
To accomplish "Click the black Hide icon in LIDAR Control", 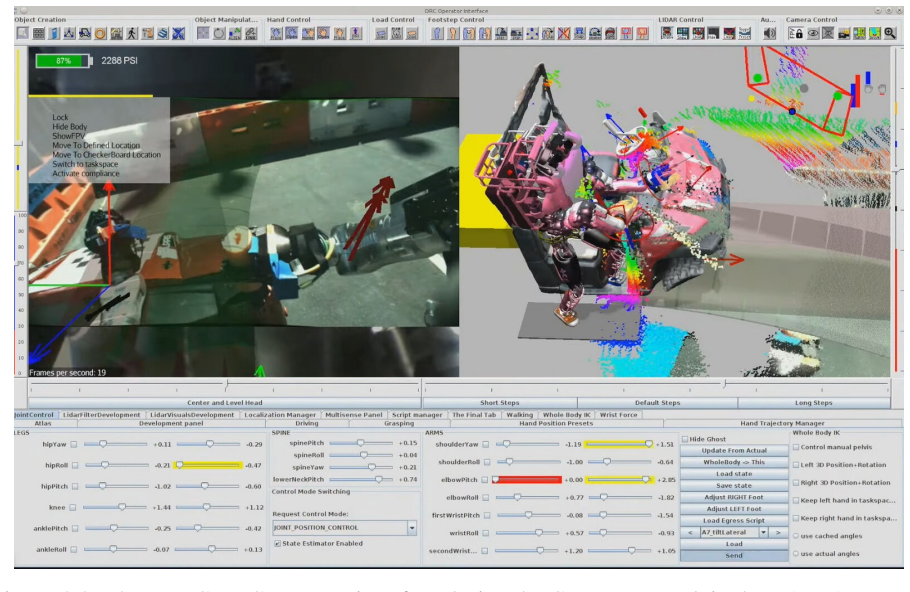I will [713, 33].
